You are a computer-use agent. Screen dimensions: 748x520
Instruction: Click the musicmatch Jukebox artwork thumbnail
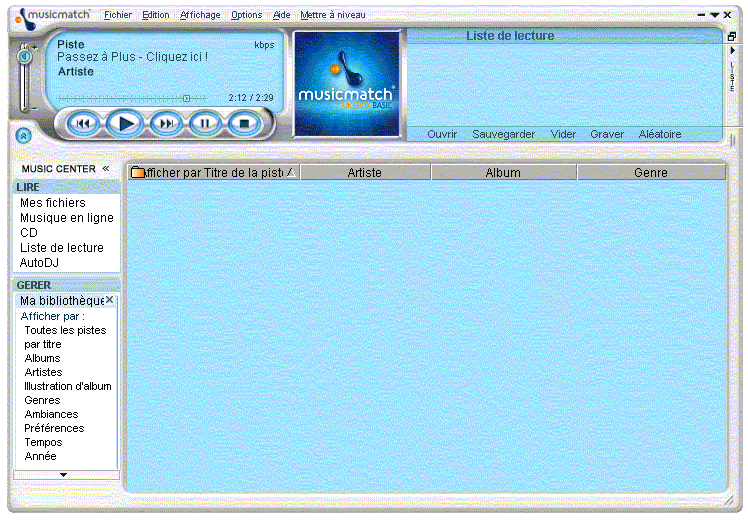pyautogui.click(x=347, y=84)
